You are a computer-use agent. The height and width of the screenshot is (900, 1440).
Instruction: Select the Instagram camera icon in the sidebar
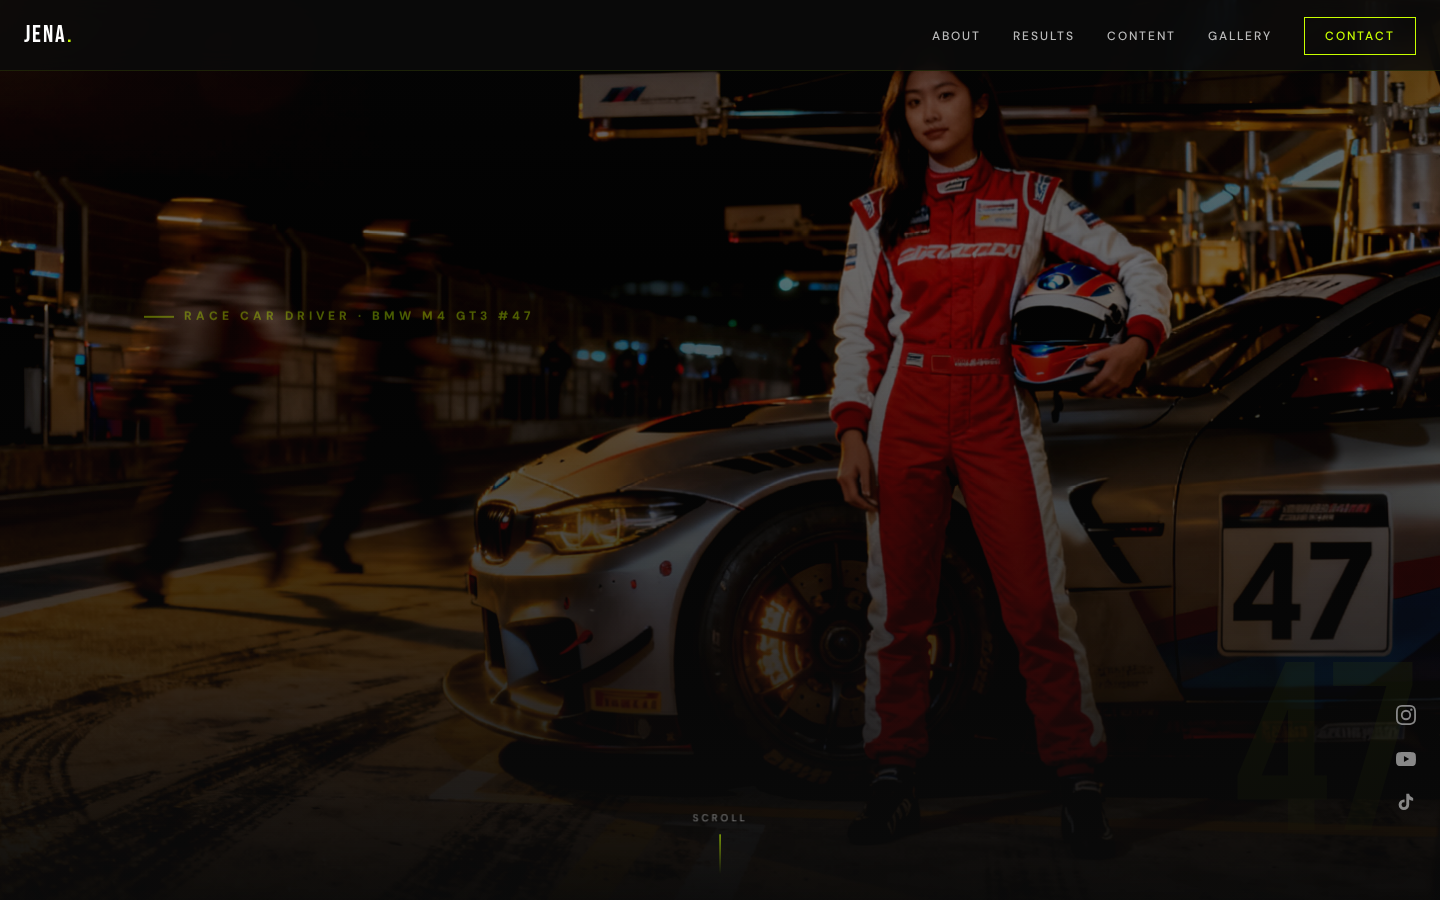1406,715
